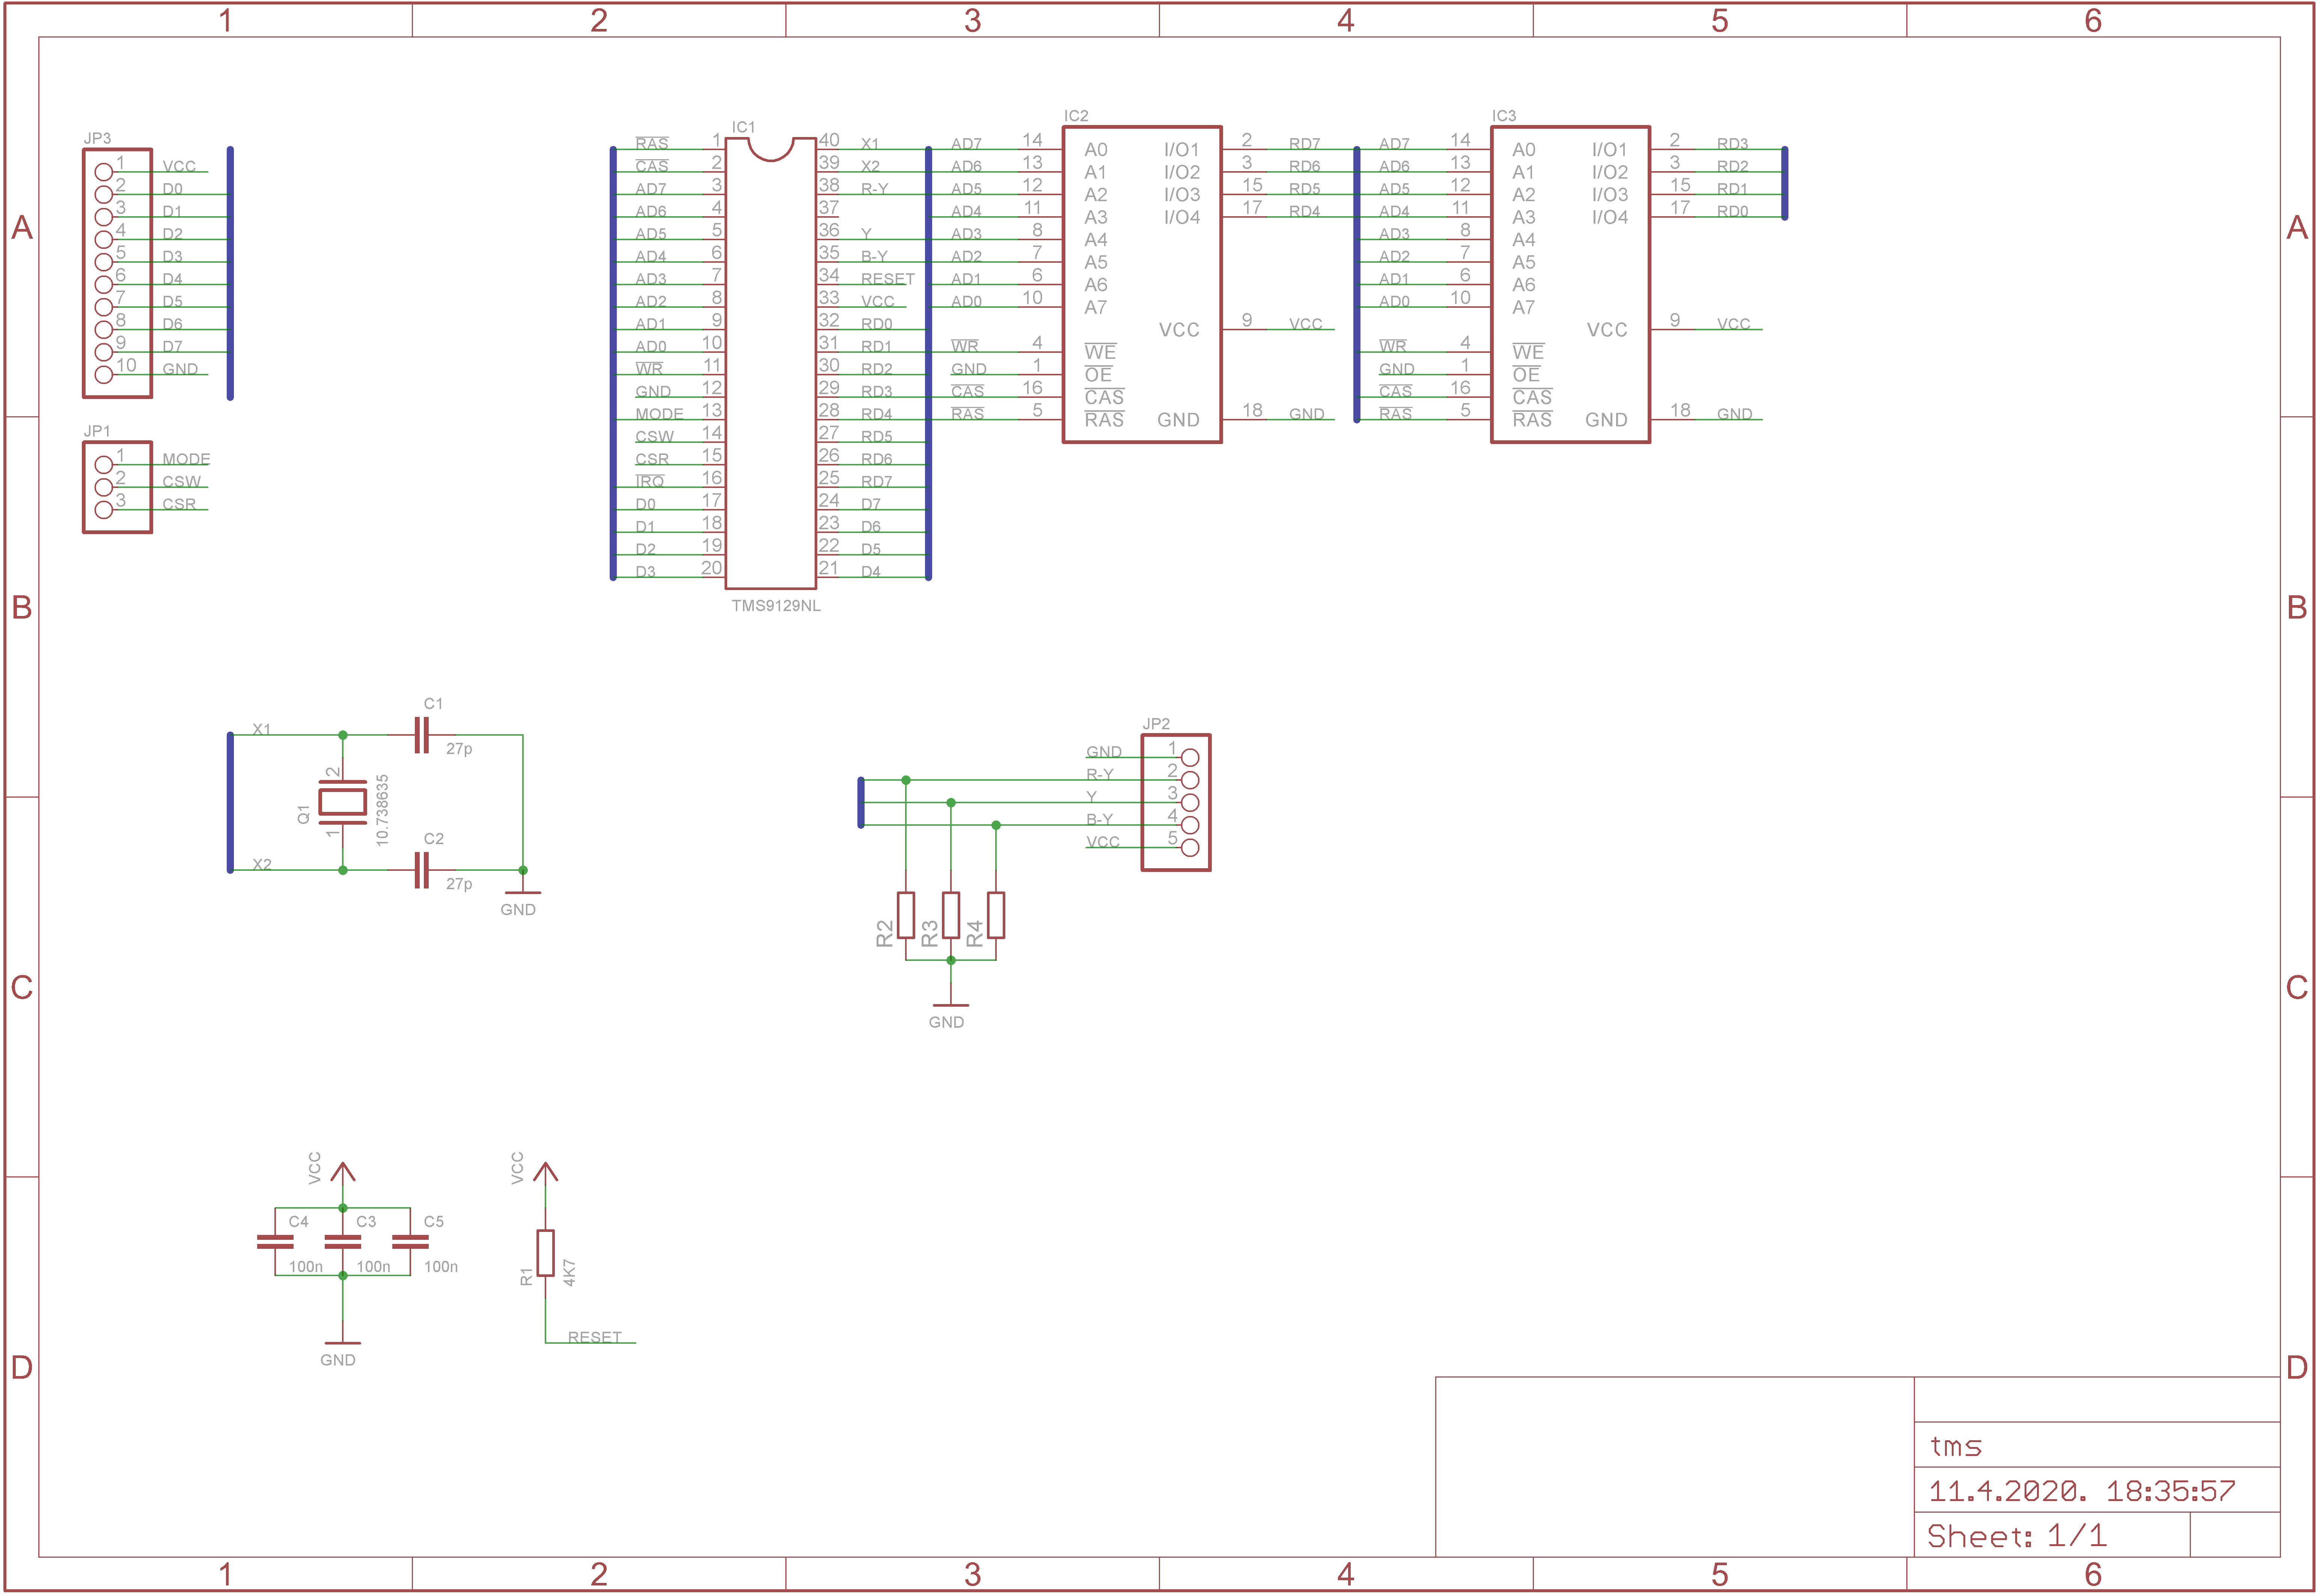Select resistor R2 symbol
Screen dimensions: 2317x1596
tap(906, 915)
